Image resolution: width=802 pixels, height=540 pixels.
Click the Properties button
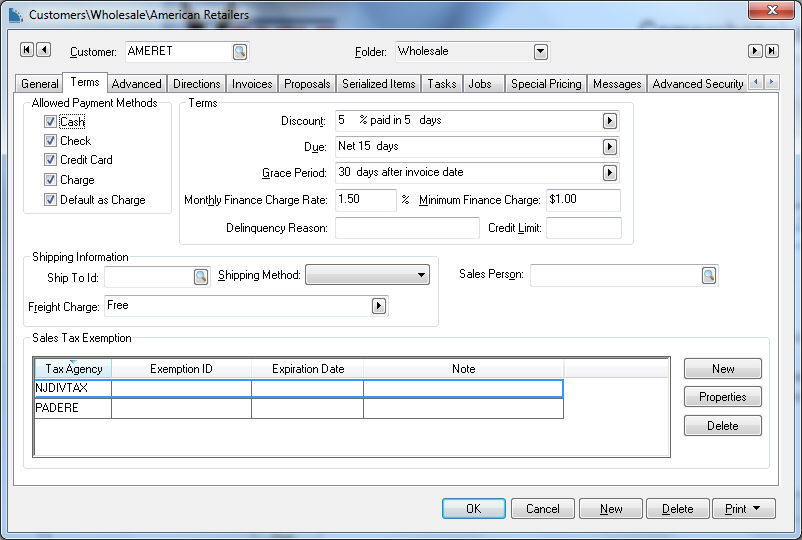722,397
